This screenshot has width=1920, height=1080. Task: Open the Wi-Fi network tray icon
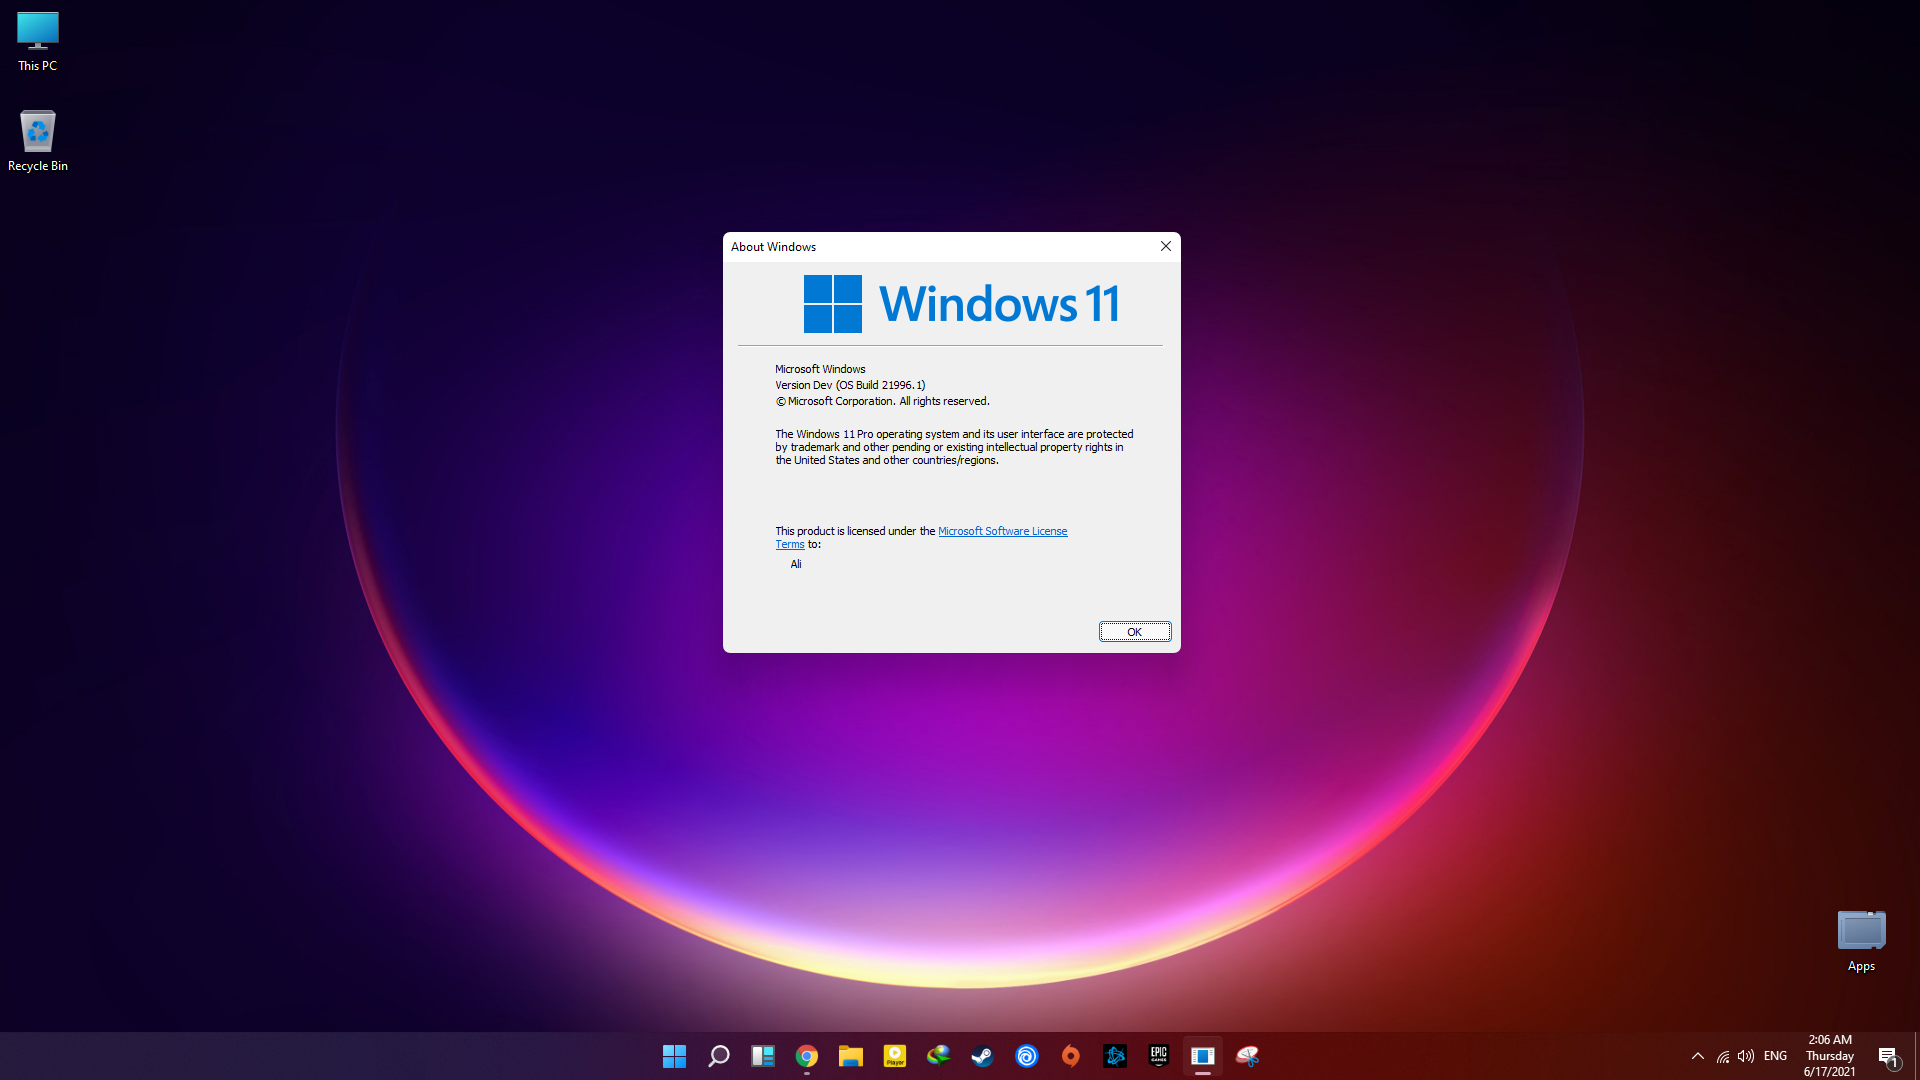[x=1723, y=1056]
